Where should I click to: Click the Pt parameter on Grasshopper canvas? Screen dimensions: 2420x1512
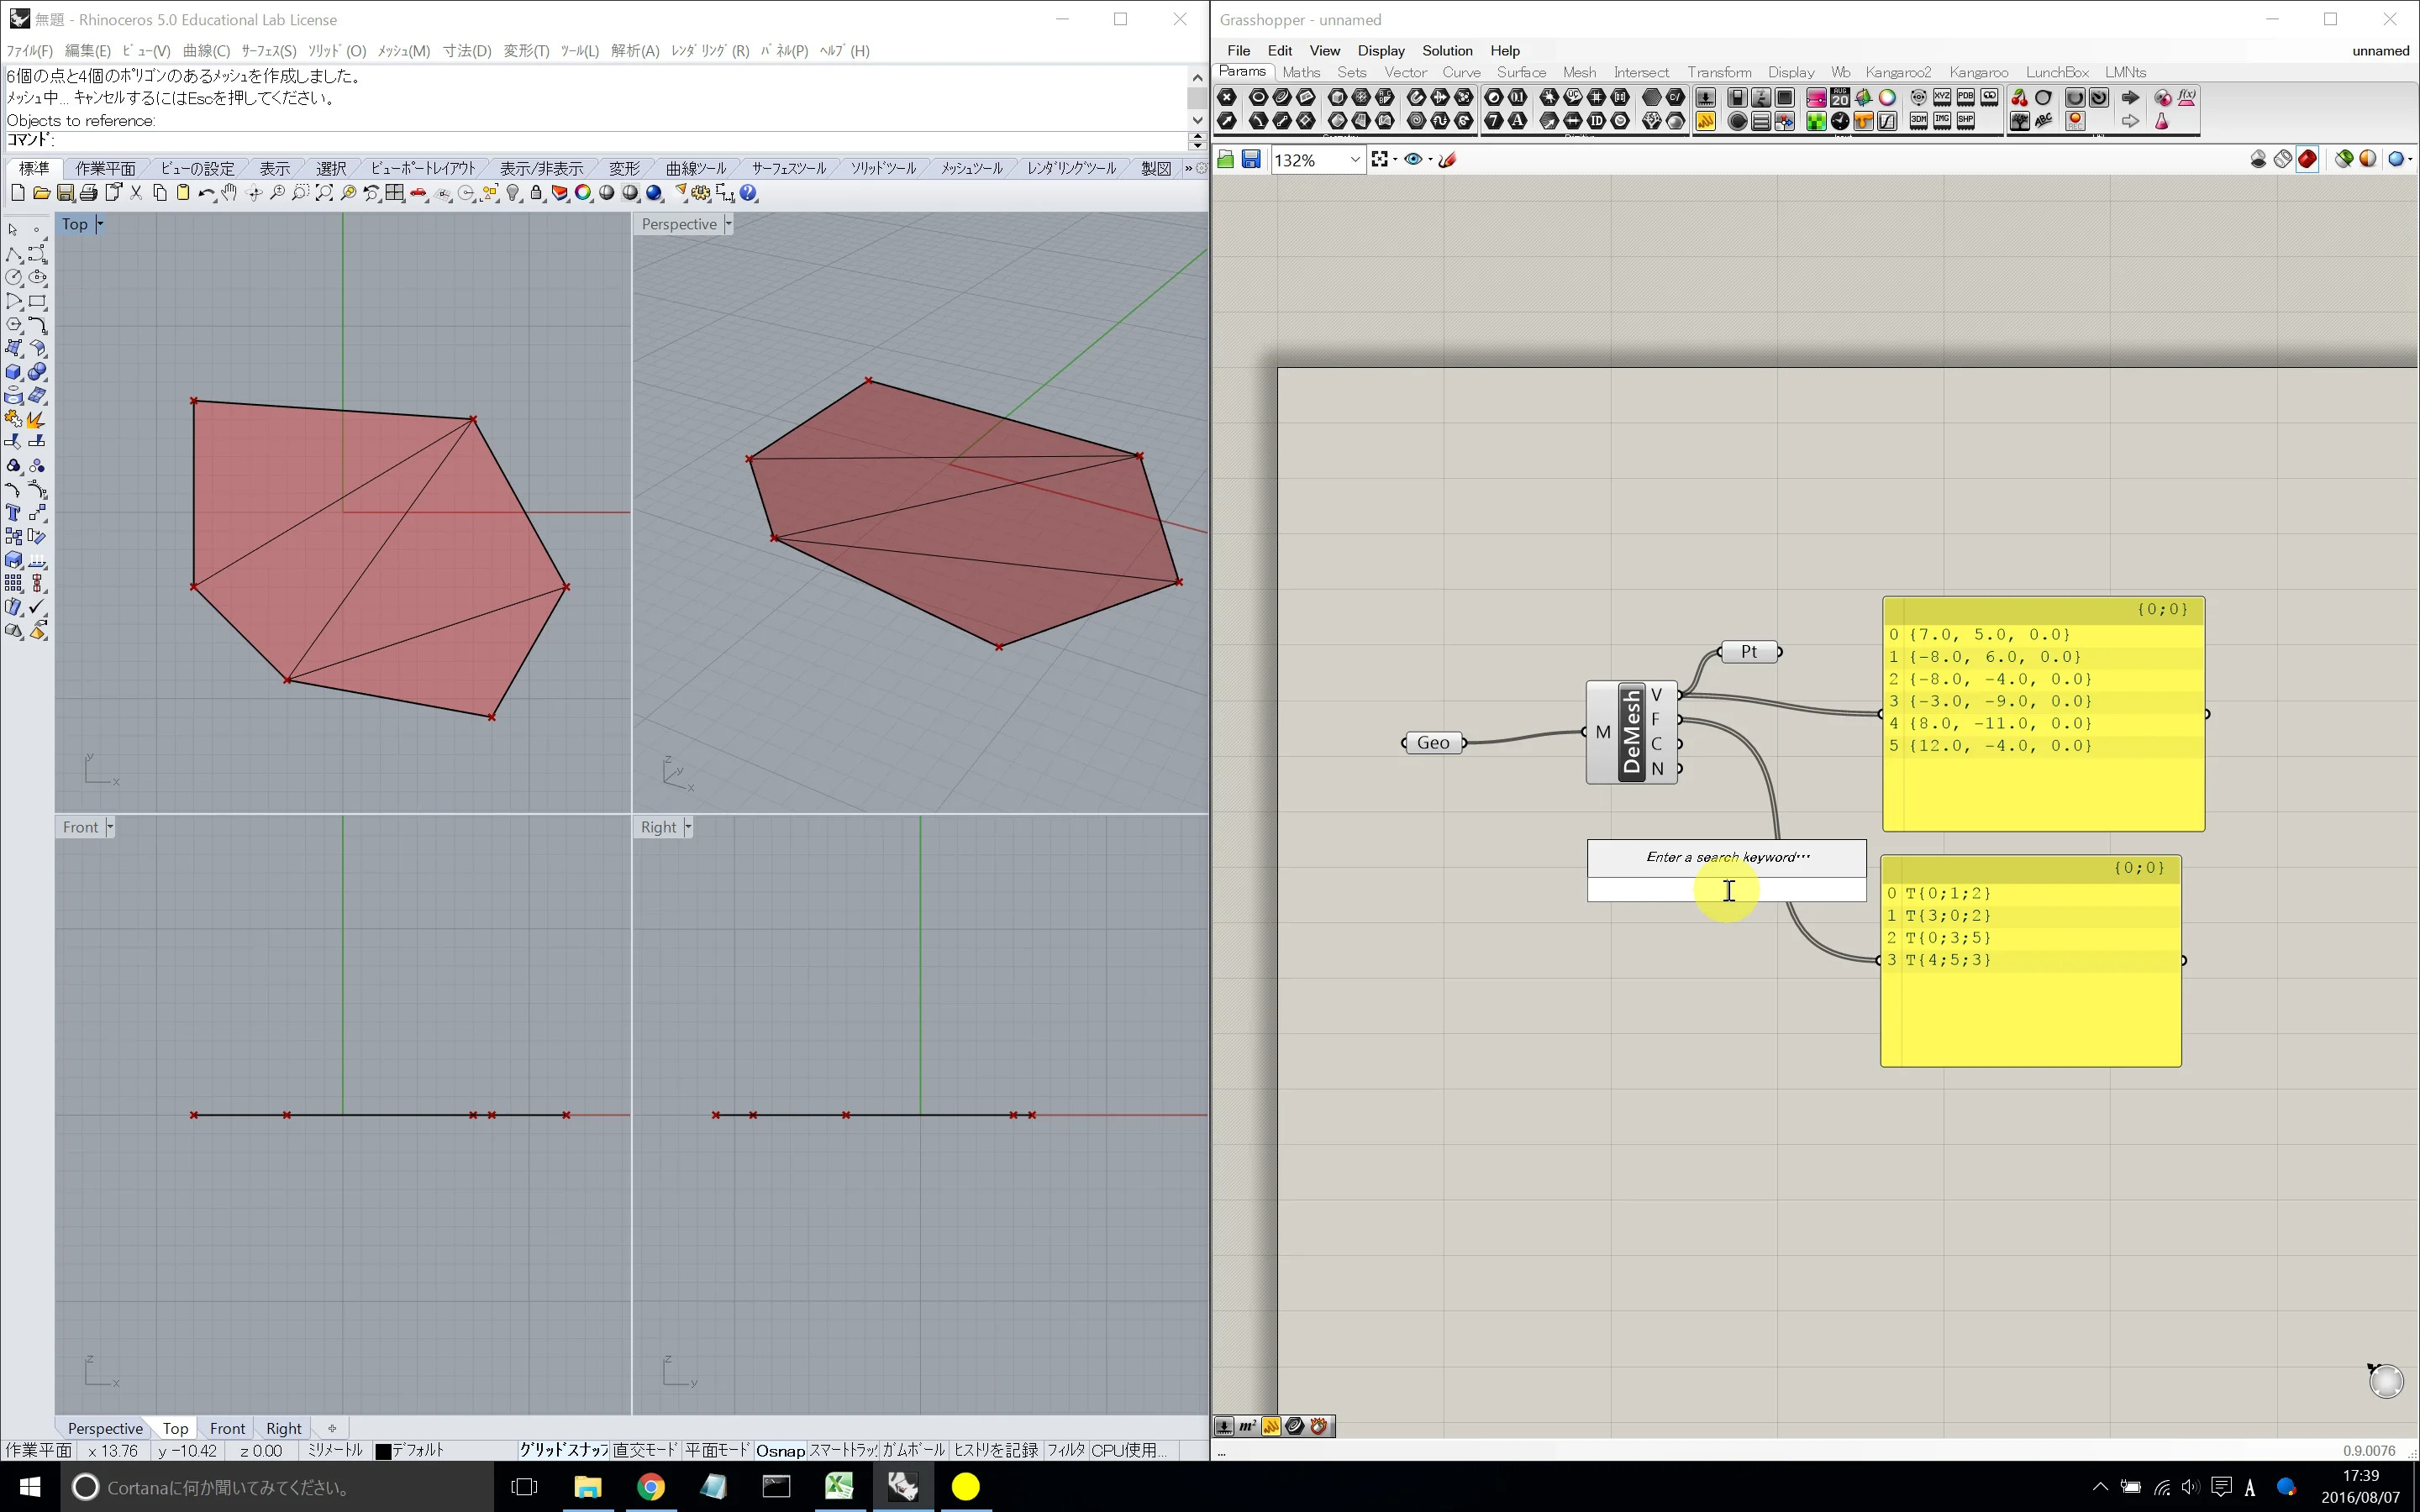pos(1749,652)
